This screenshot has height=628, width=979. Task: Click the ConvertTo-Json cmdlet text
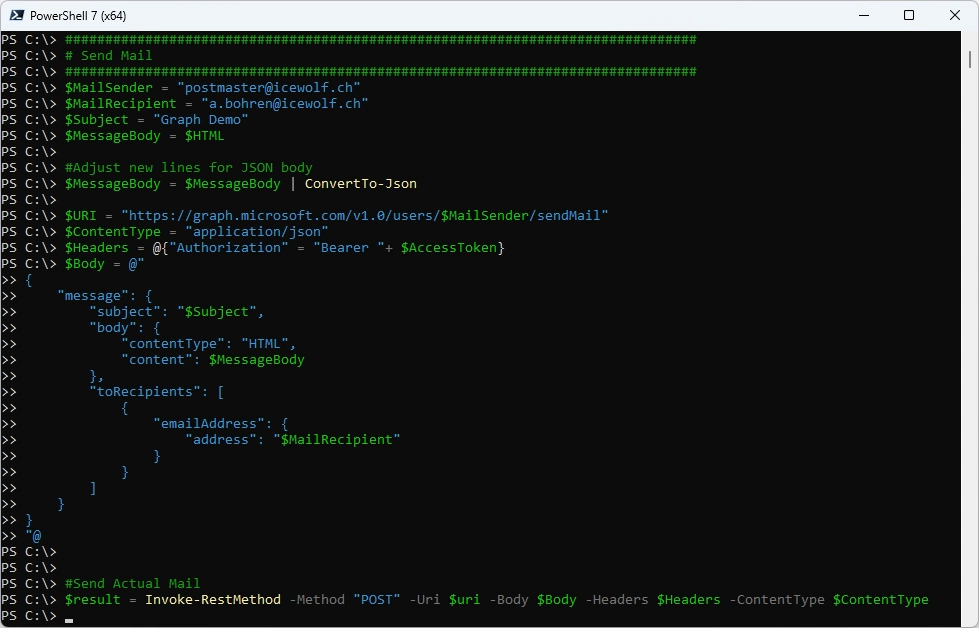pos(360,183)
